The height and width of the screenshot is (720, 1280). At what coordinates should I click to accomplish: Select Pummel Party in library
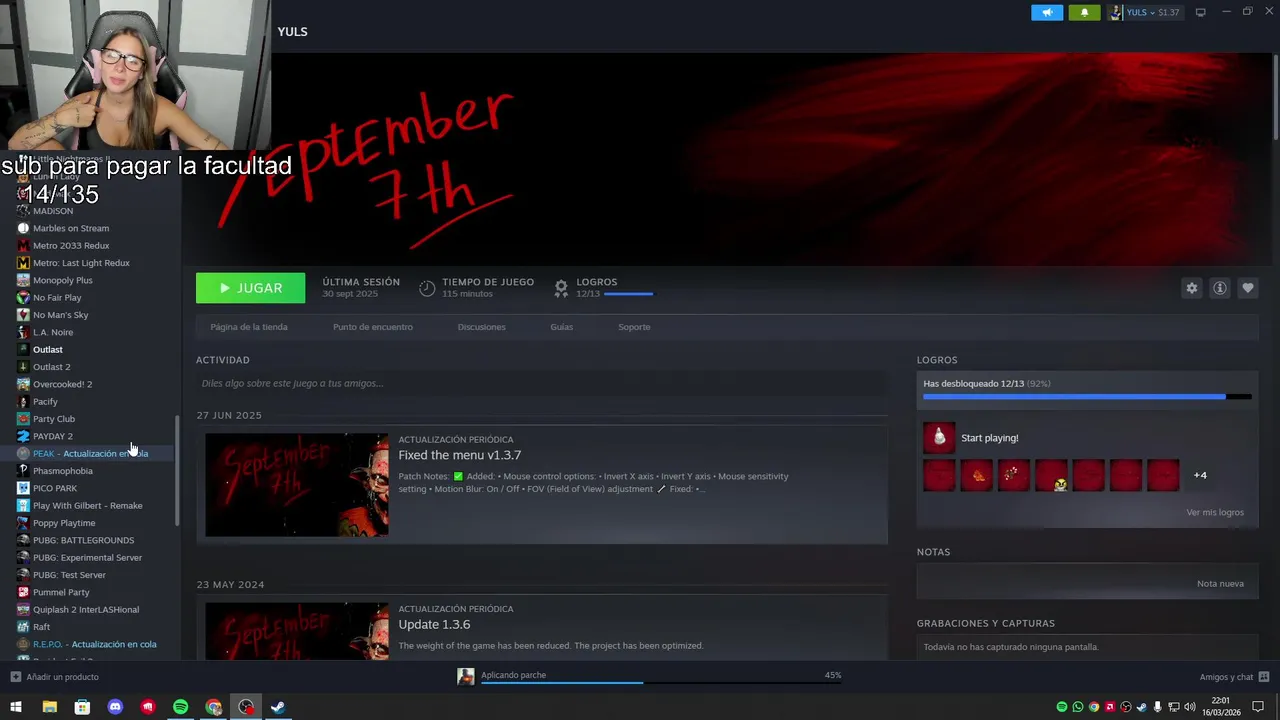[x=61, y=592]
